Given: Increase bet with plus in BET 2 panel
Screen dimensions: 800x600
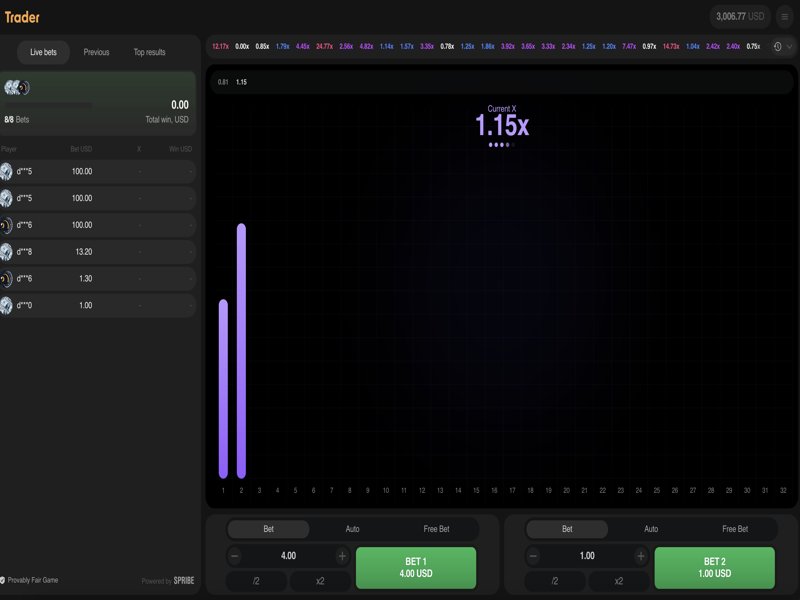Looking at the screenshot, I should tap(641, 556).
